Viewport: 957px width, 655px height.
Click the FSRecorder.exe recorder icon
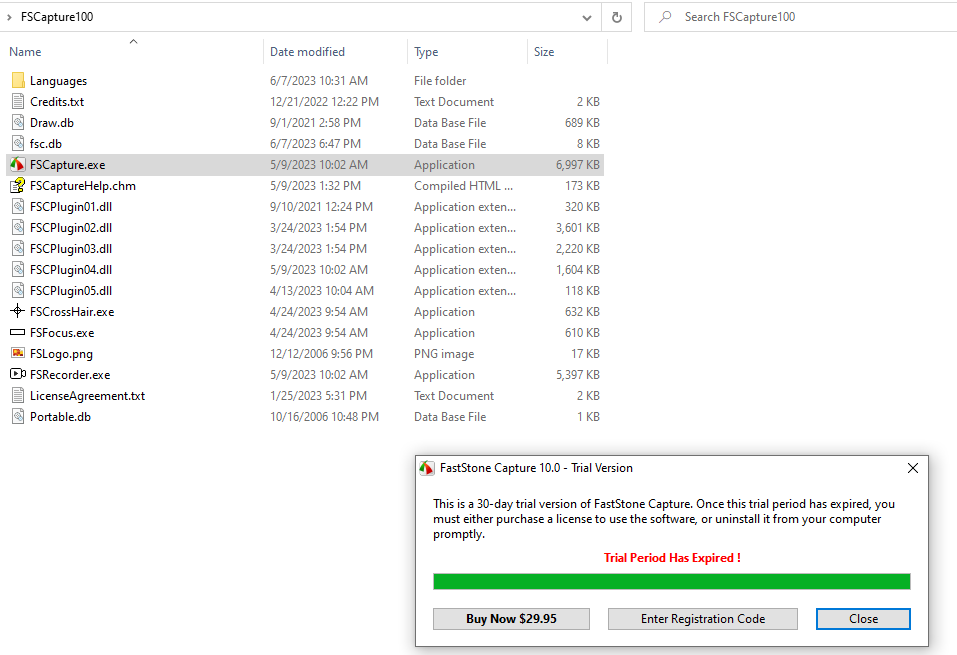point(18,374)
